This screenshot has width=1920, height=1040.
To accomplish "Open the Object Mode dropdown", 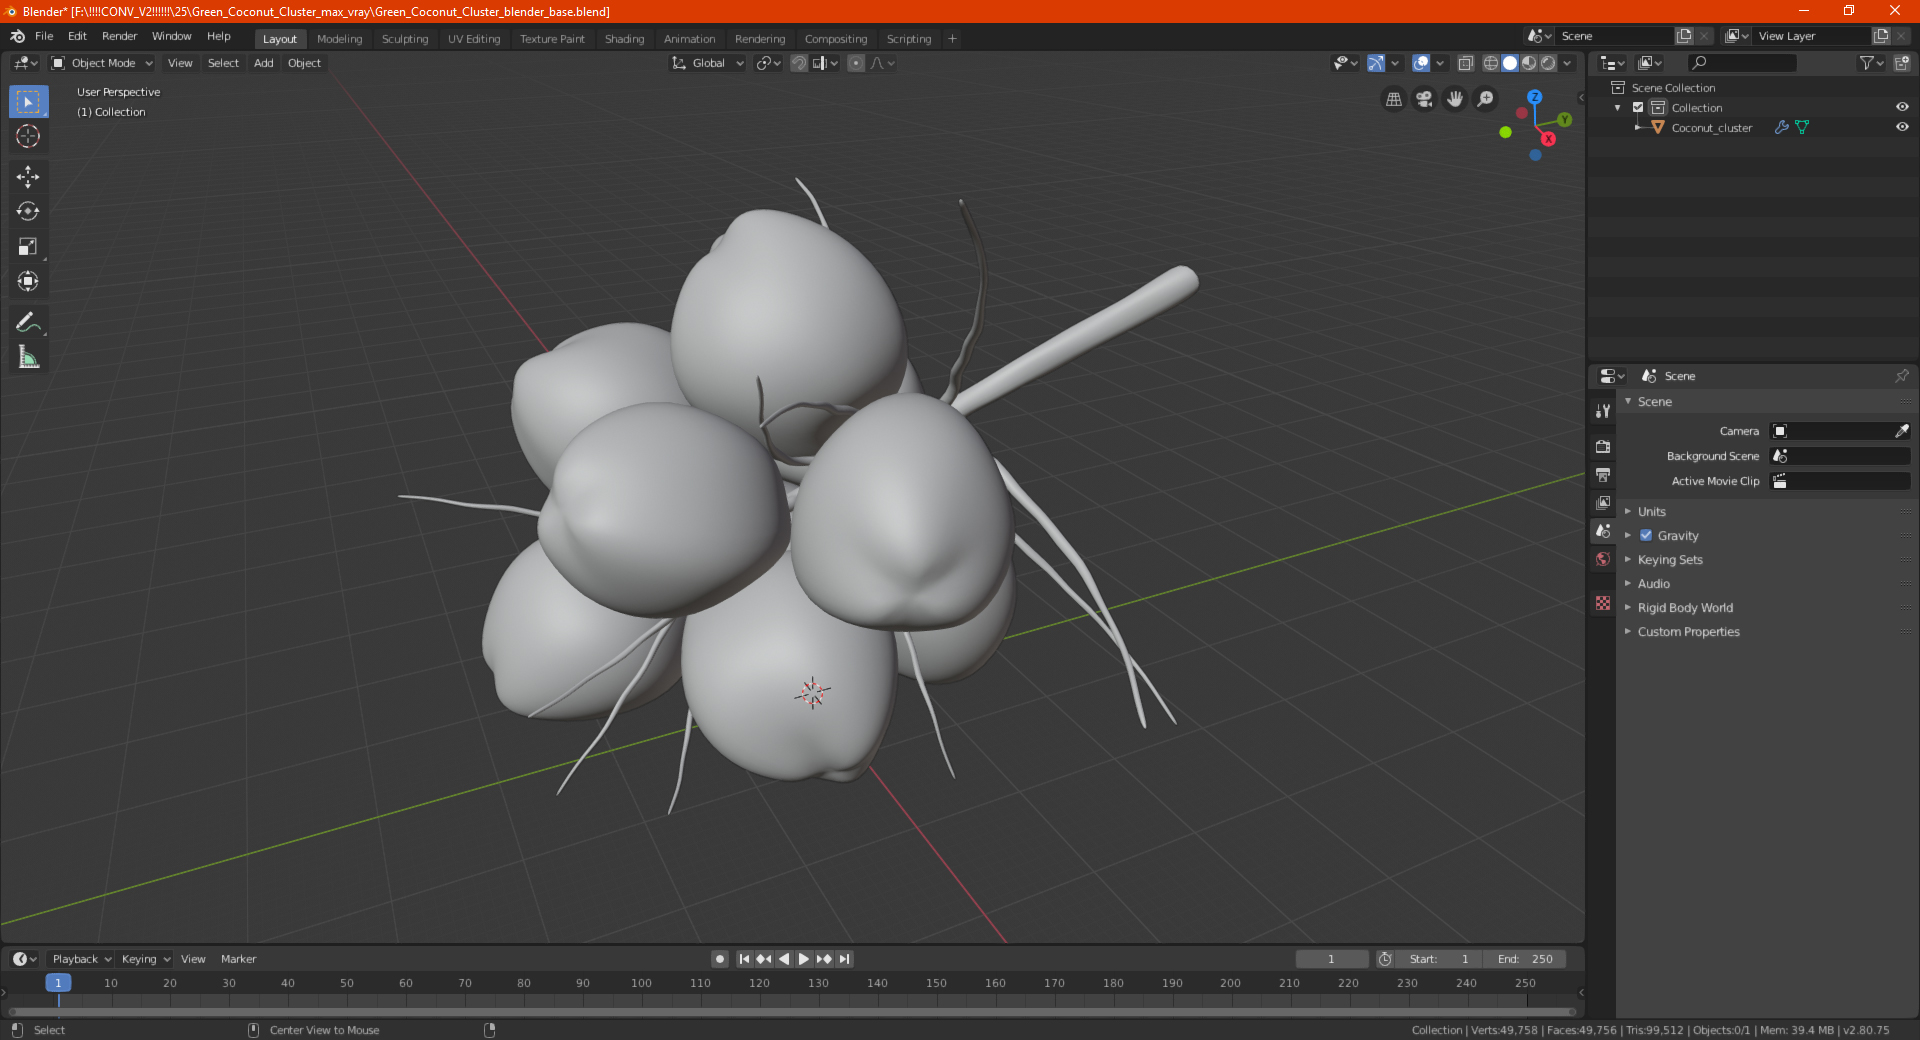I will click(102, 63).
